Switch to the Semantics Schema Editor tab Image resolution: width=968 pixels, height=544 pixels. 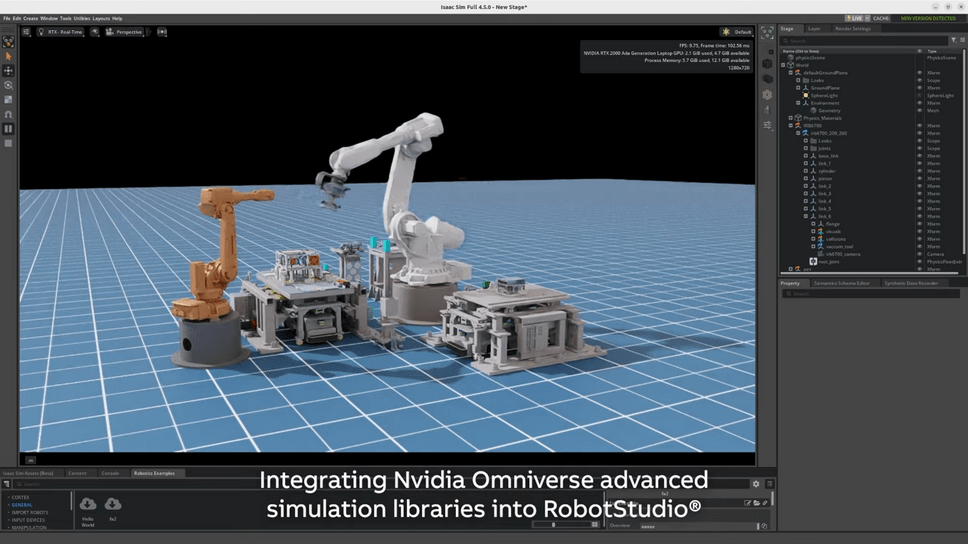[841, 283]
